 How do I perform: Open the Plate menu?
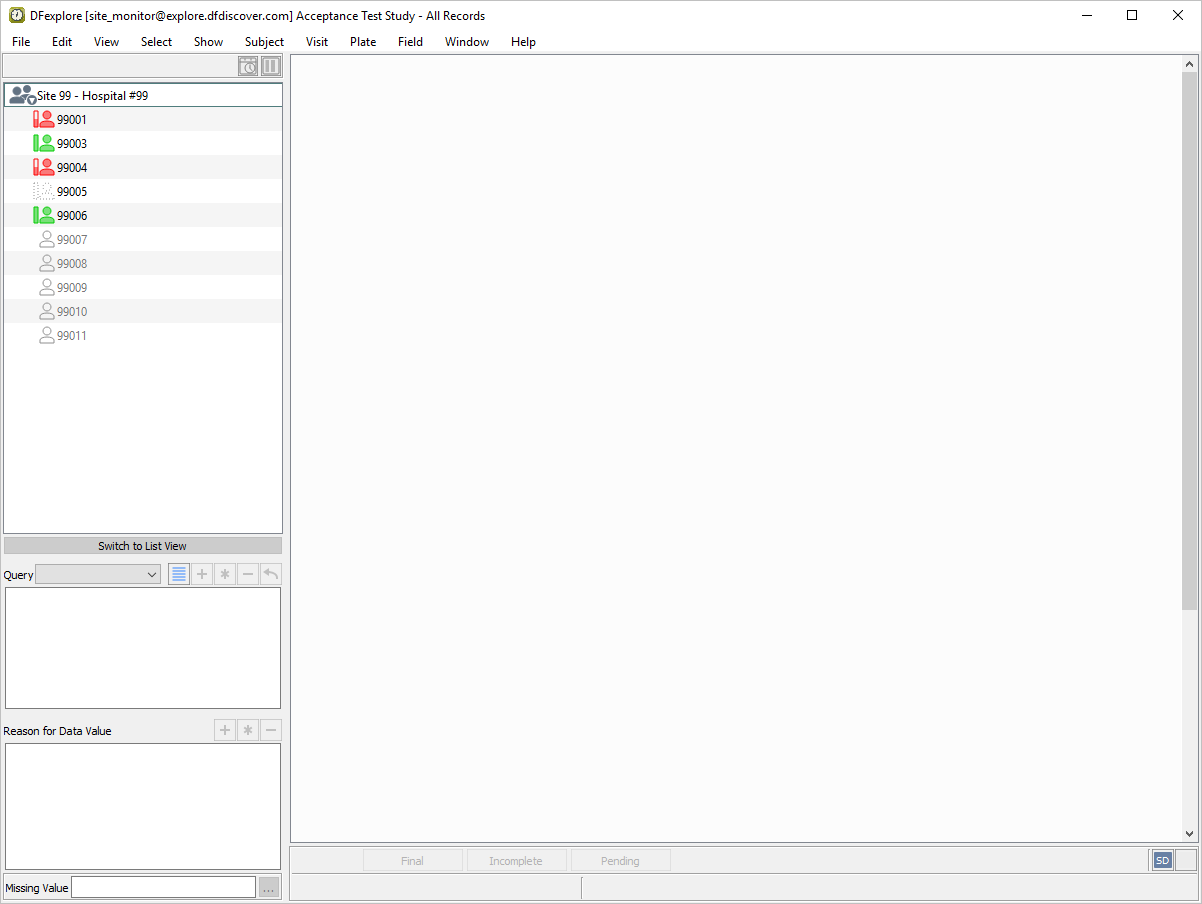click(363, 42)
